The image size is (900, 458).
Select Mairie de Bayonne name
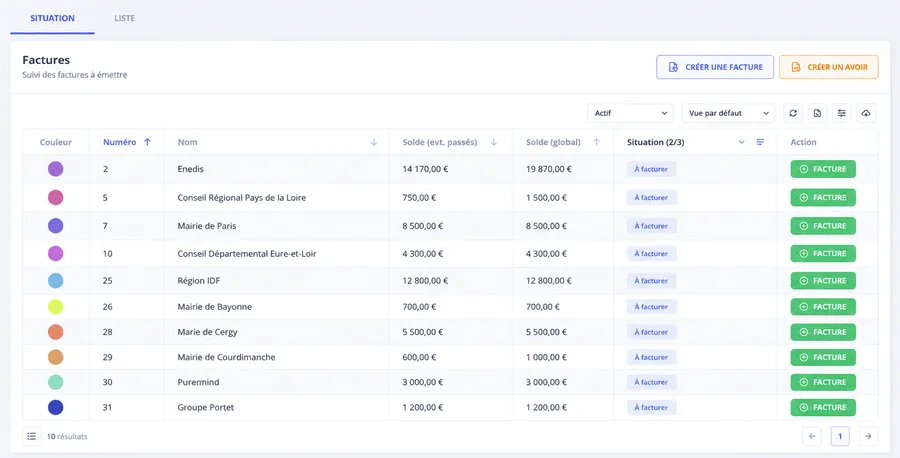pyautogui.click(x=215, y=306)
